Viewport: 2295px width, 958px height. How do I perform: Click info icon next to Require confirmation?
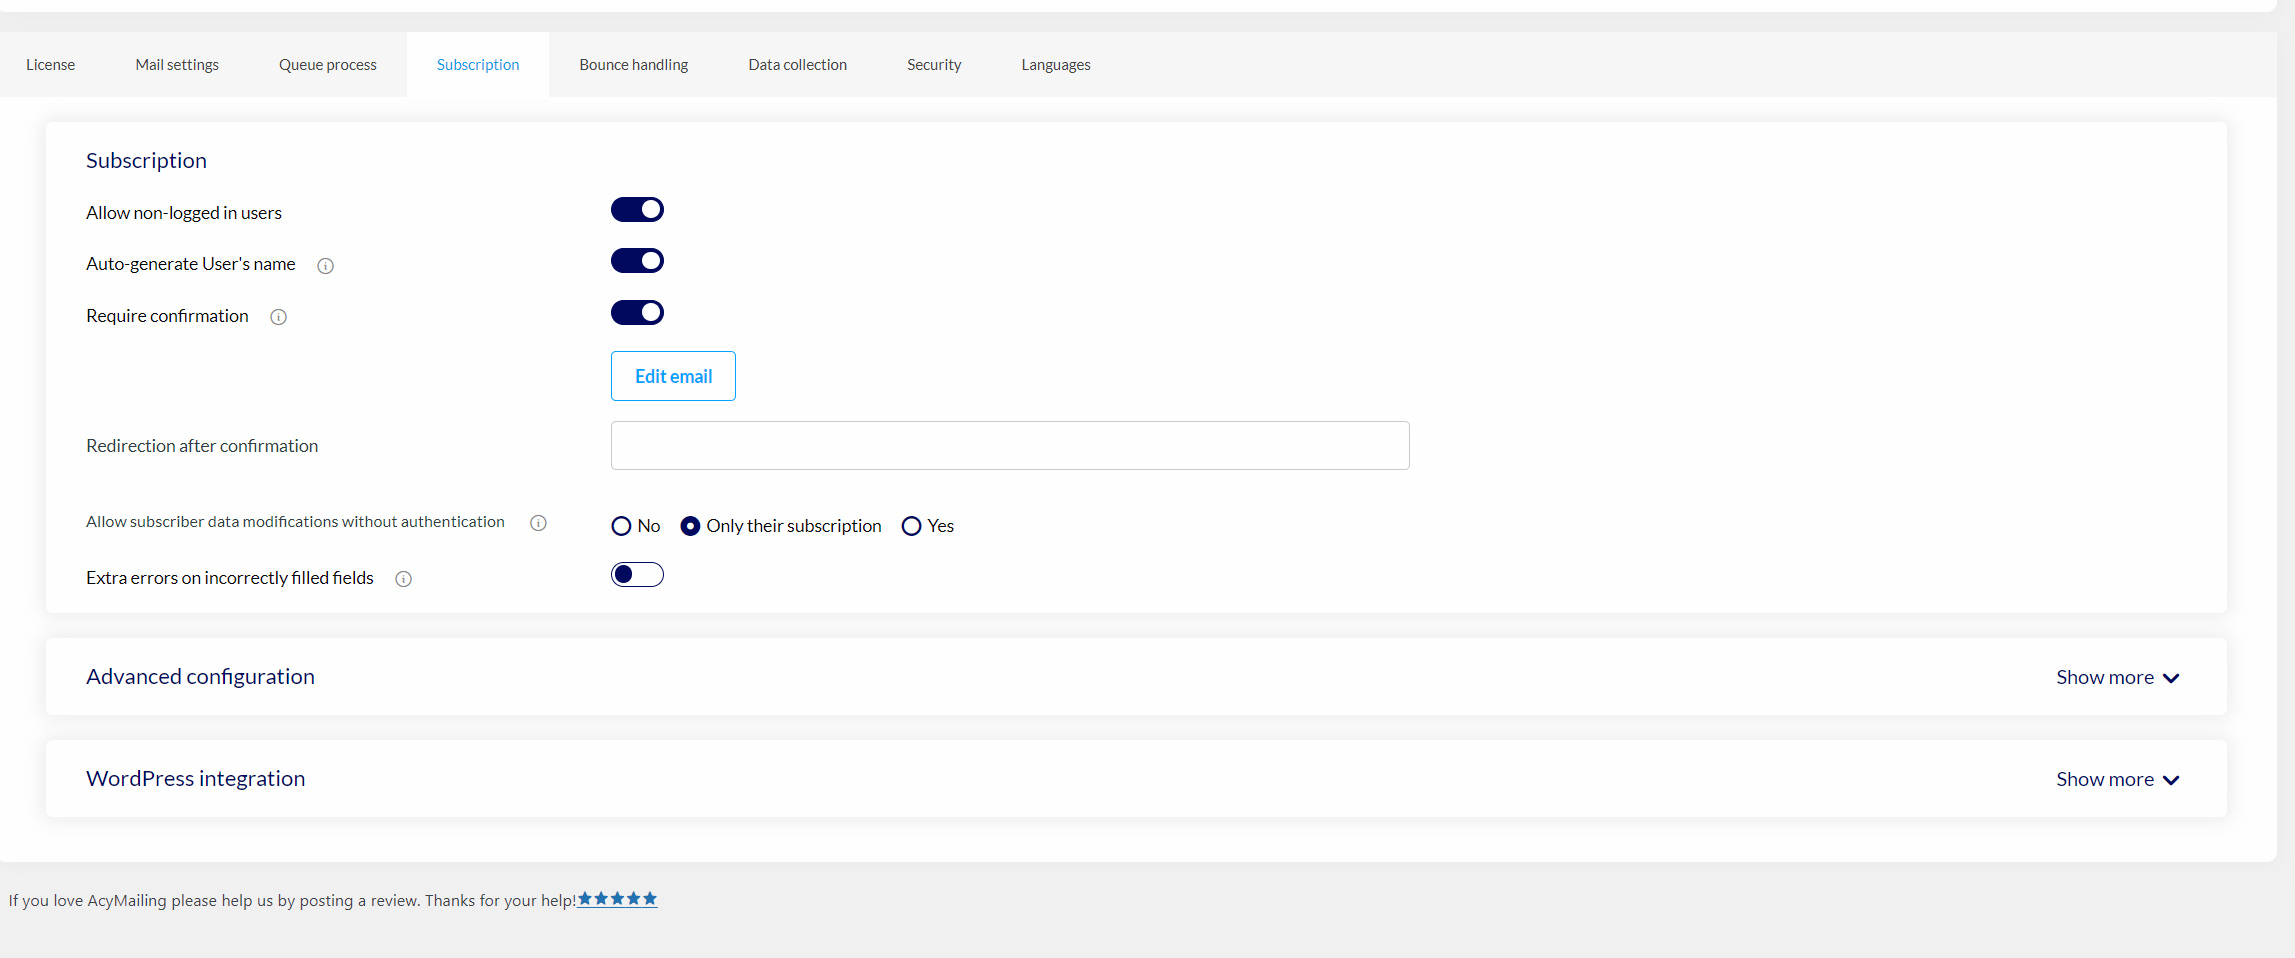[x=278, y=317]
